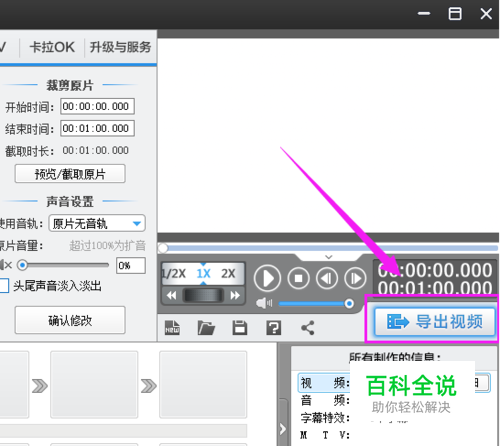Minimize the application window
Image resolution: width=500 pixels, height=446 pixels.
424,14
